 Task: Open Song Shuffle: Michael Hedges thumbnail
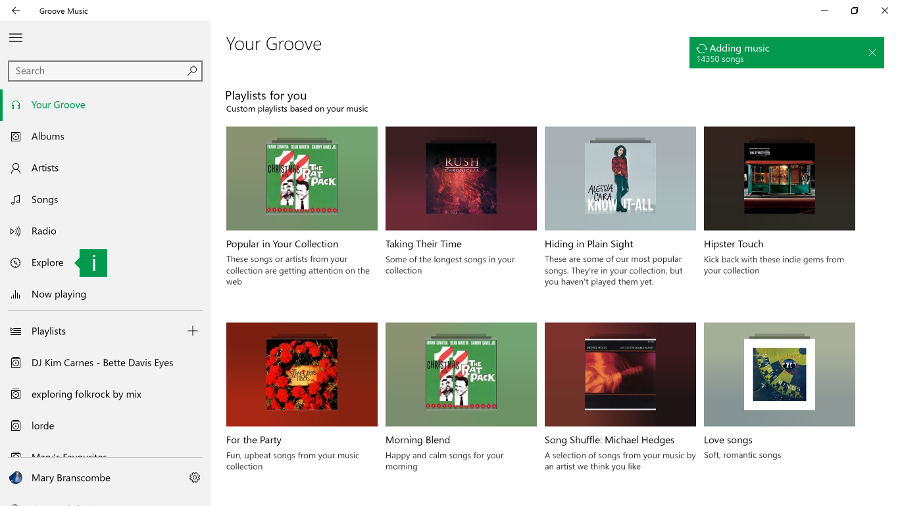(620, 374)
